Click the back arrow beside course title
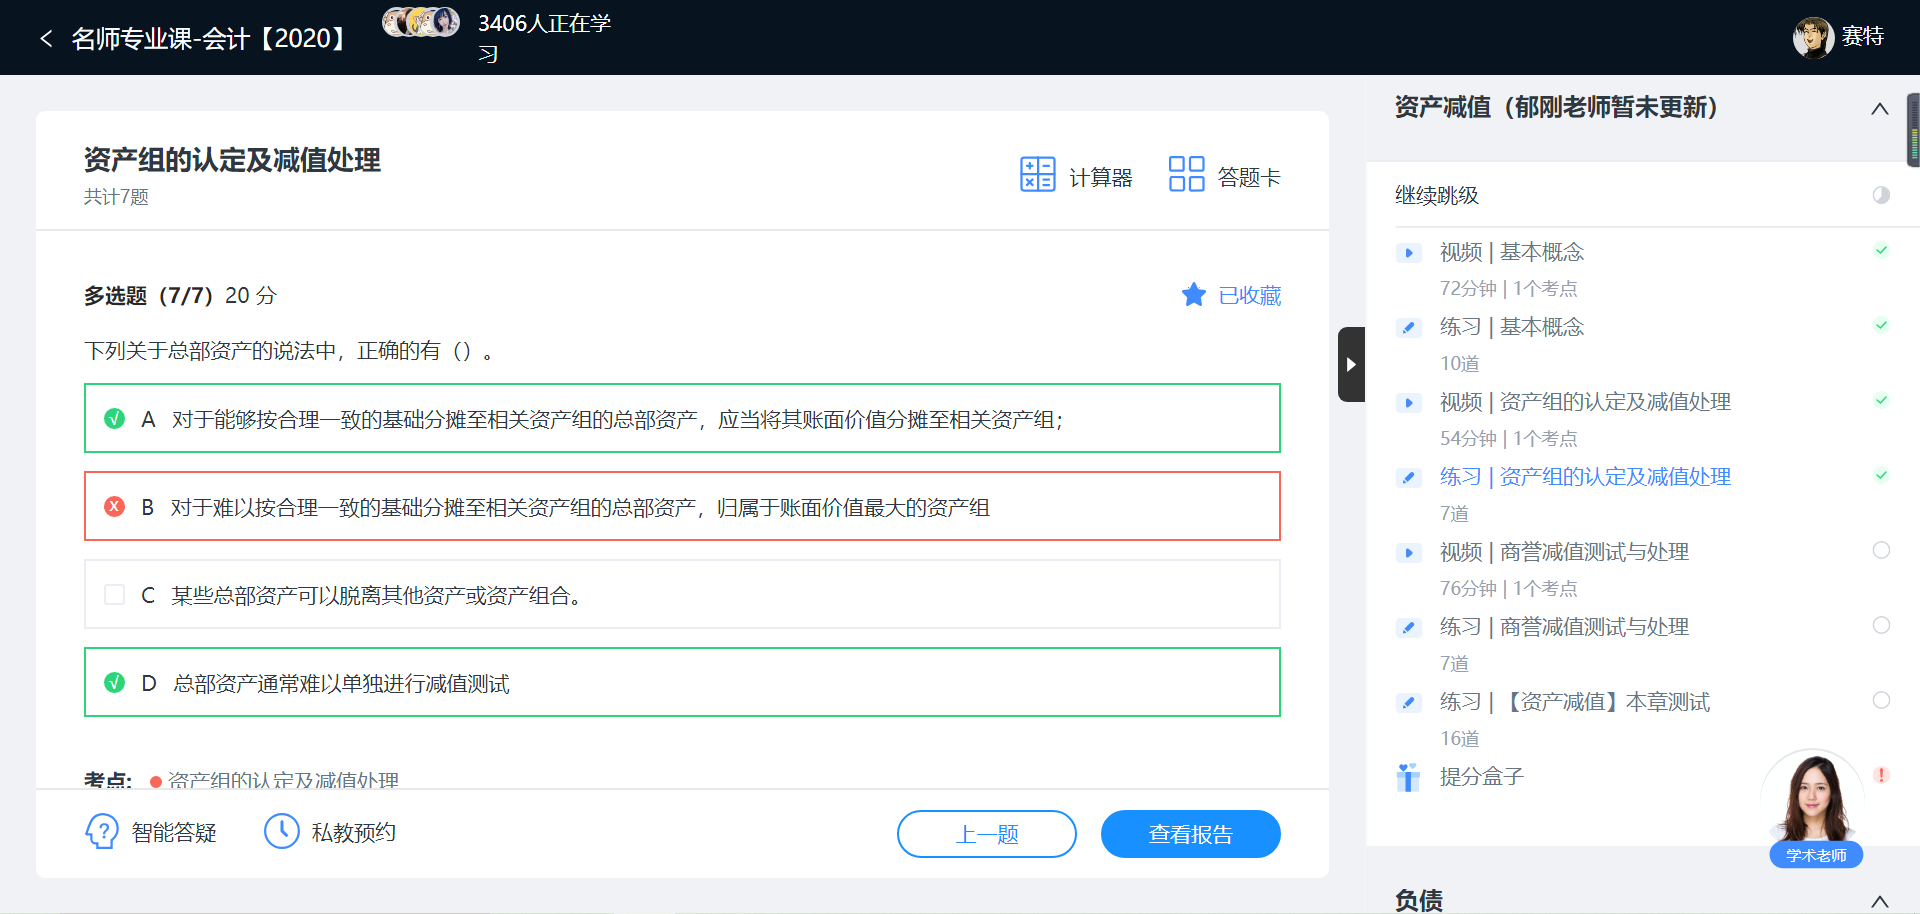 click(x=46, y=38)
